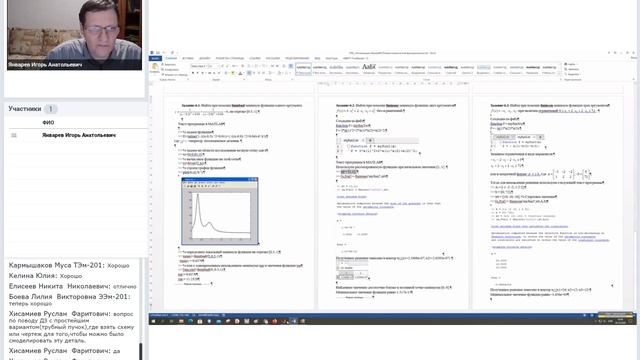Viewport: 640px width, 360px height.
Task: Click the taskbar clock
Action: (x=620, y=321)
